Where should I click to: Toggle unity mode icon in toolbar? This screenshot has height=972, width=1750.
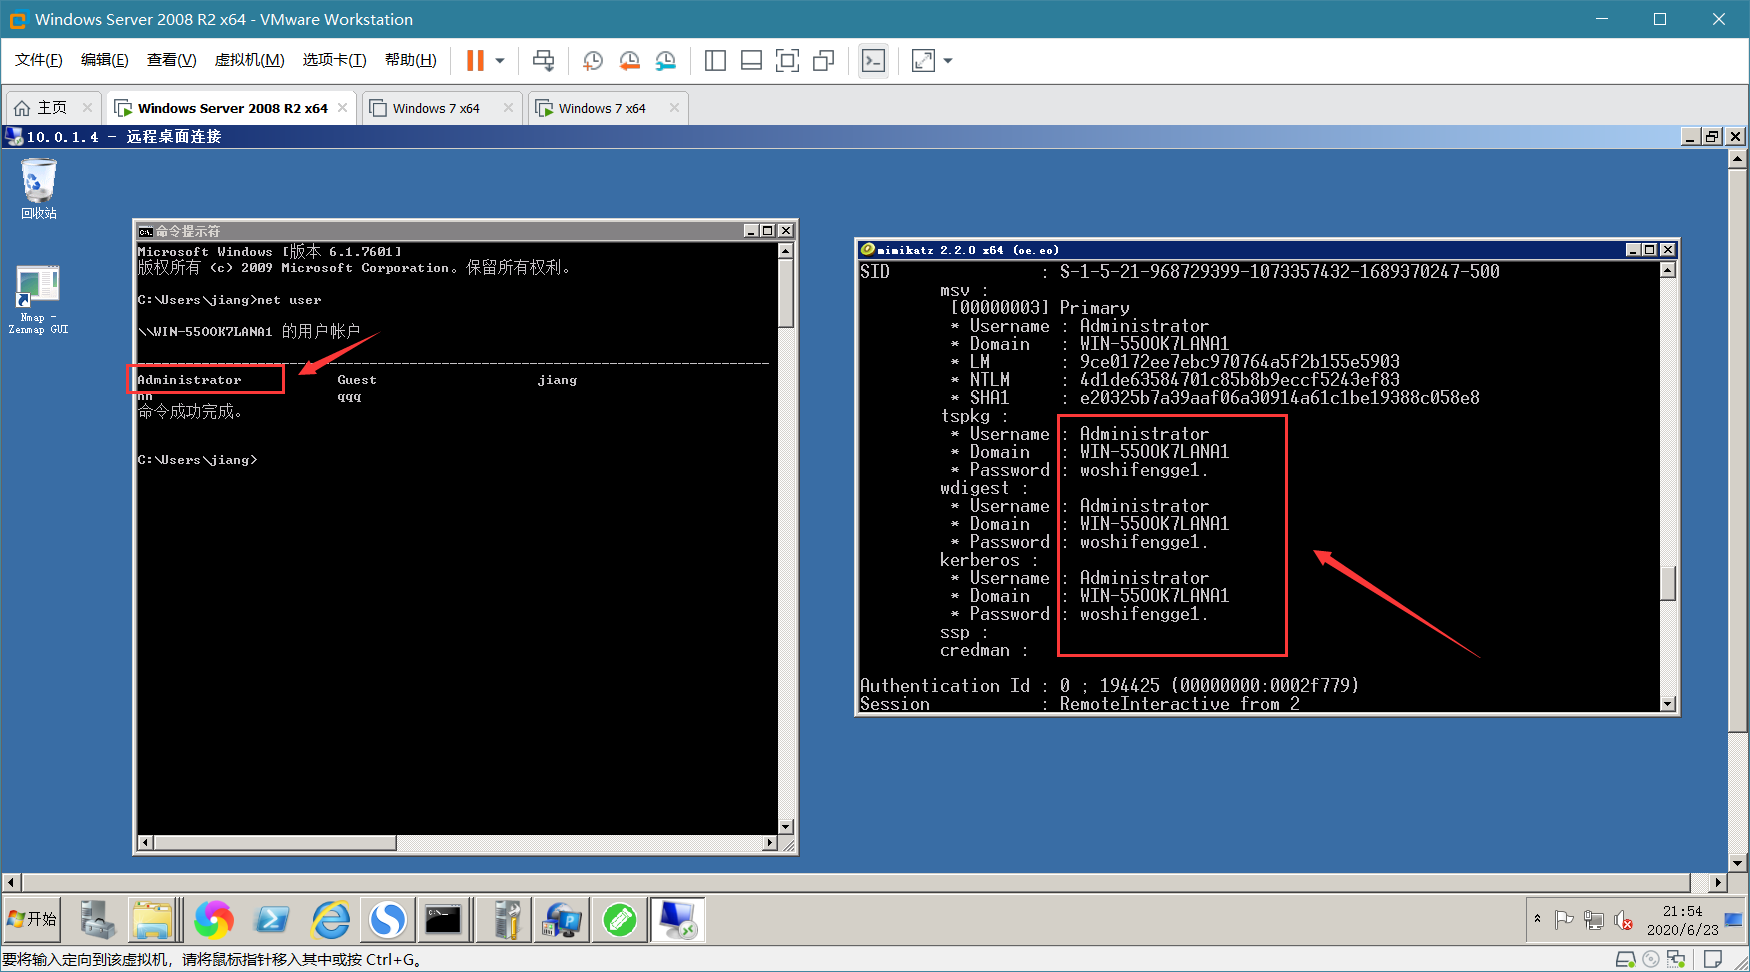pos(823,61)
